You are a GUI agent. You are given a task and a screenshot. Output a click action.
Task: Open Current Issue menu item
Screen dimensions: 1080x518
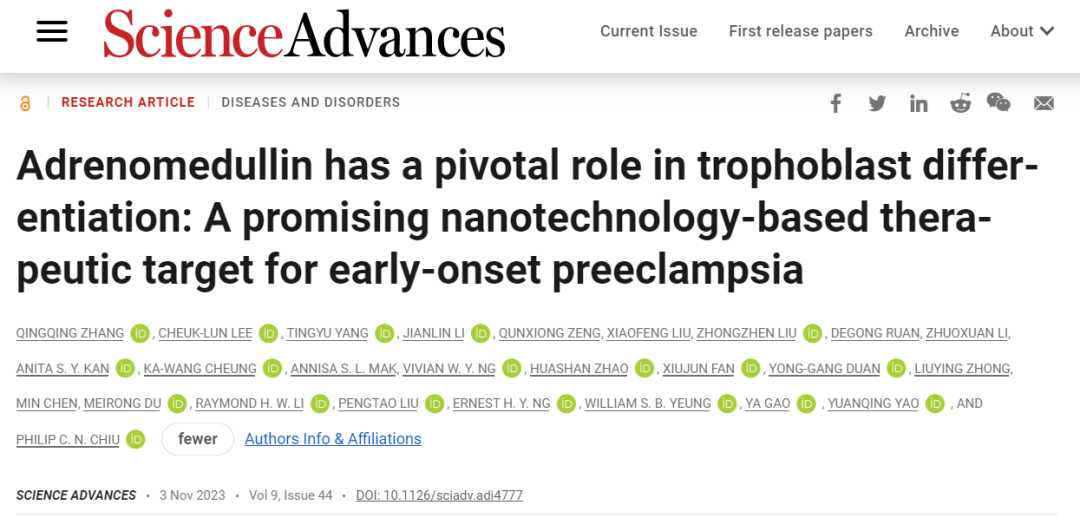coord(649,31)
